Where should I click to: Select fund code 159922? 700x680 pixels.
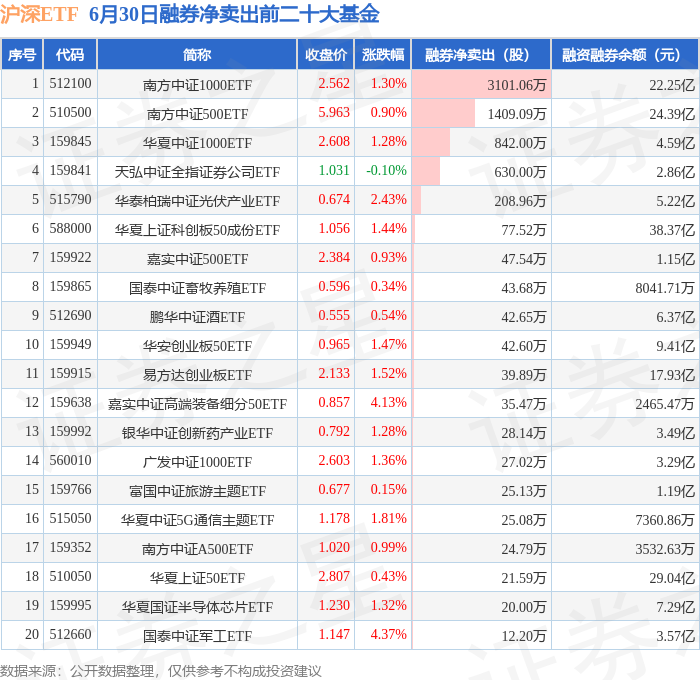click(x=70, y=258)
